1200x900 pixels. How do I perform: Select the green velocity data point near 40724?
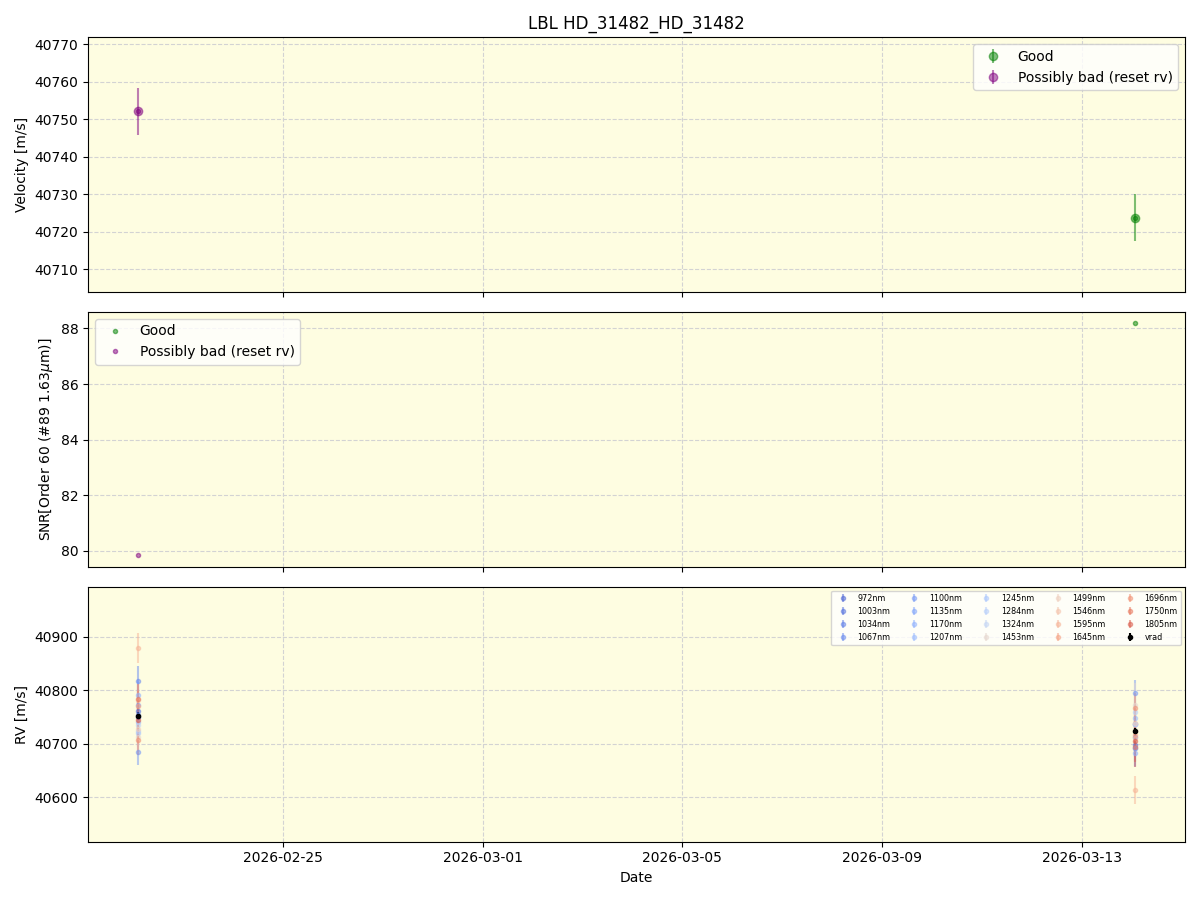[1135, 218]
